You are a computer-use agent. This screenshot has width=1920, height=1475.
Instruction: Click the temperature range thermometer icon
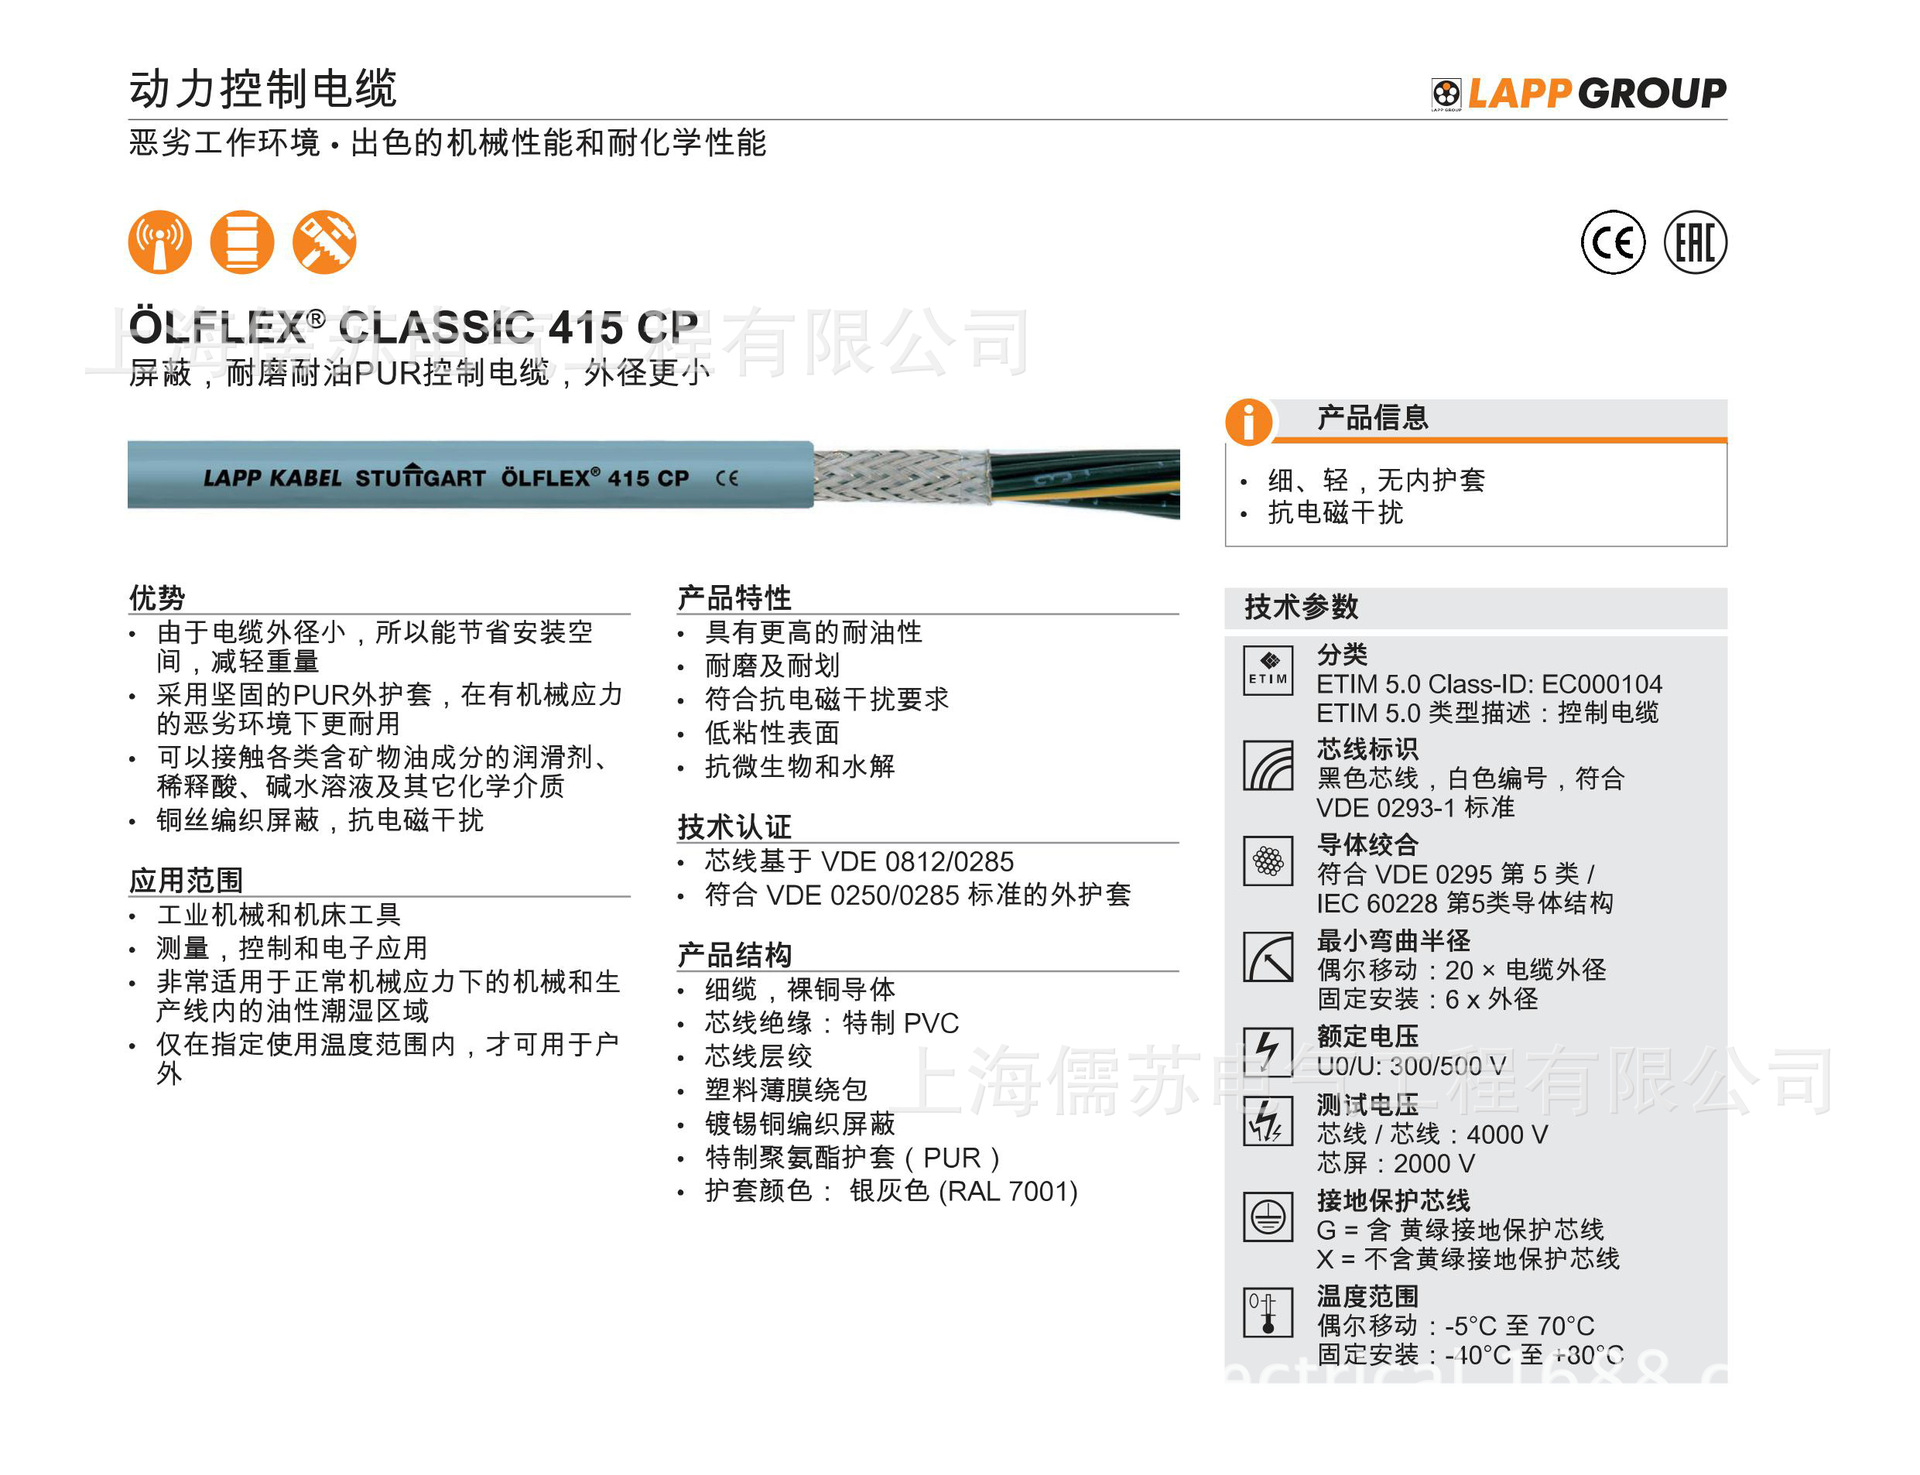1268,1312
